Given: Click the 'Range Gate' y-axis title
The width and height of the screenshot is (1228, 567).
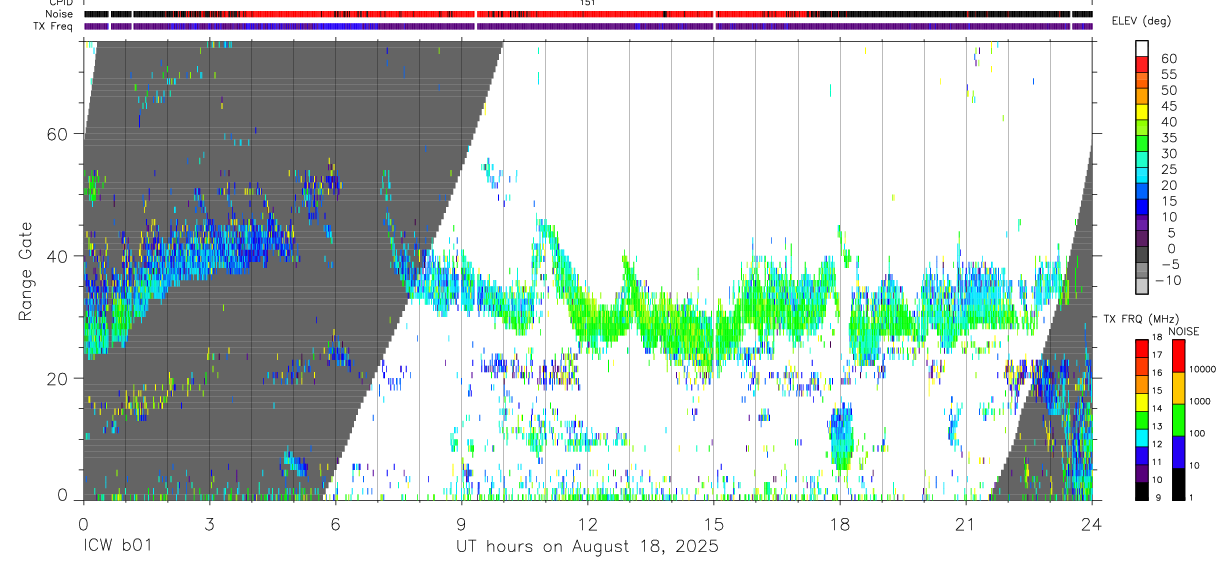Looking at the screenshot, I should 26,271.
